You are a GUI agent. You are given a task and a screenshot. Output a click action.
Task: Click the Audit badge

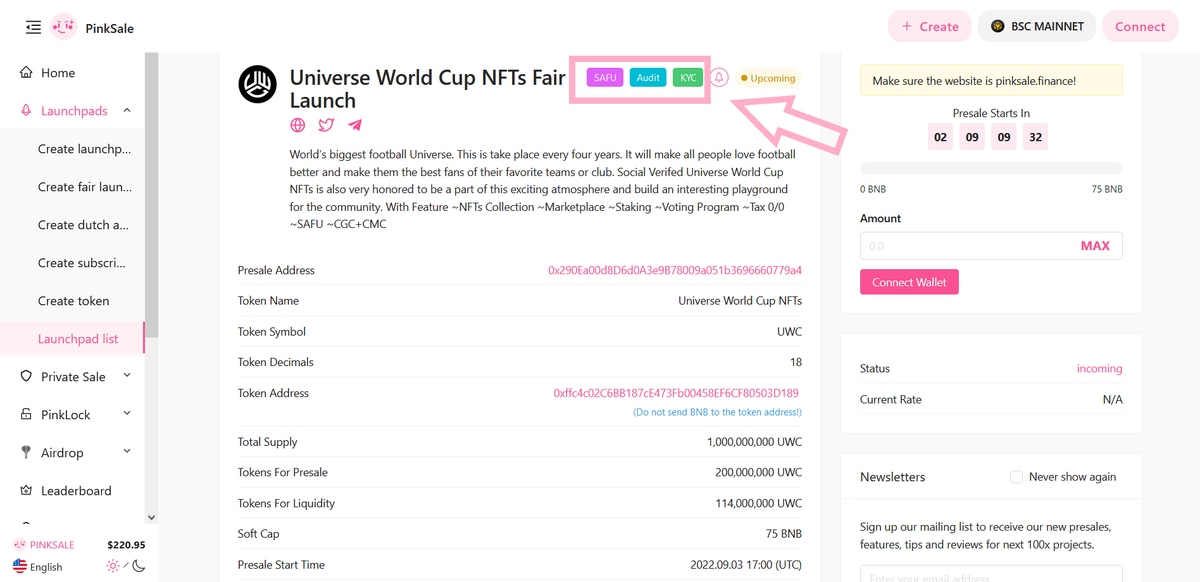[648, 78]
